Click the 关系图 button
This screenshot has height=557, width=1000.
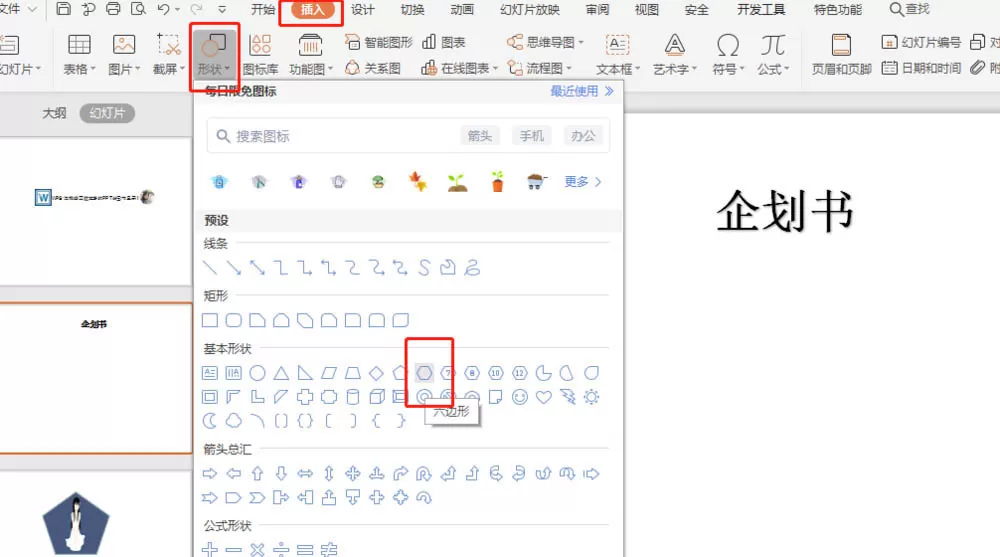tap(373, 68)
